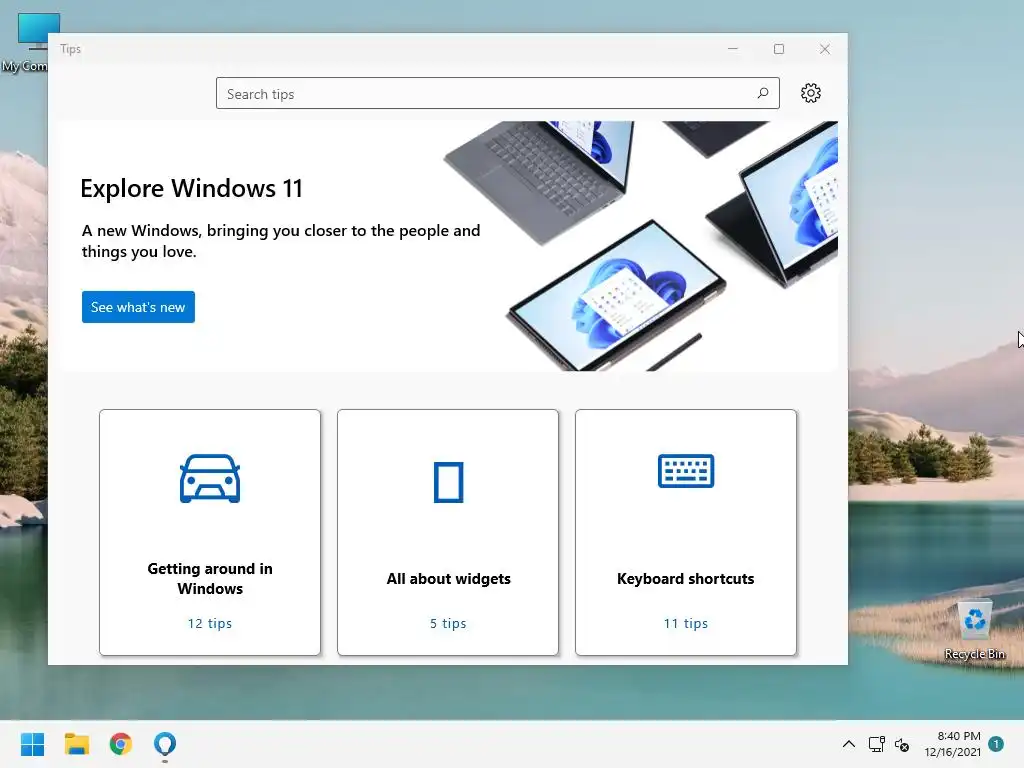Open the Tips settings gear
This screenshot has width=1024, height=768.
810,93
